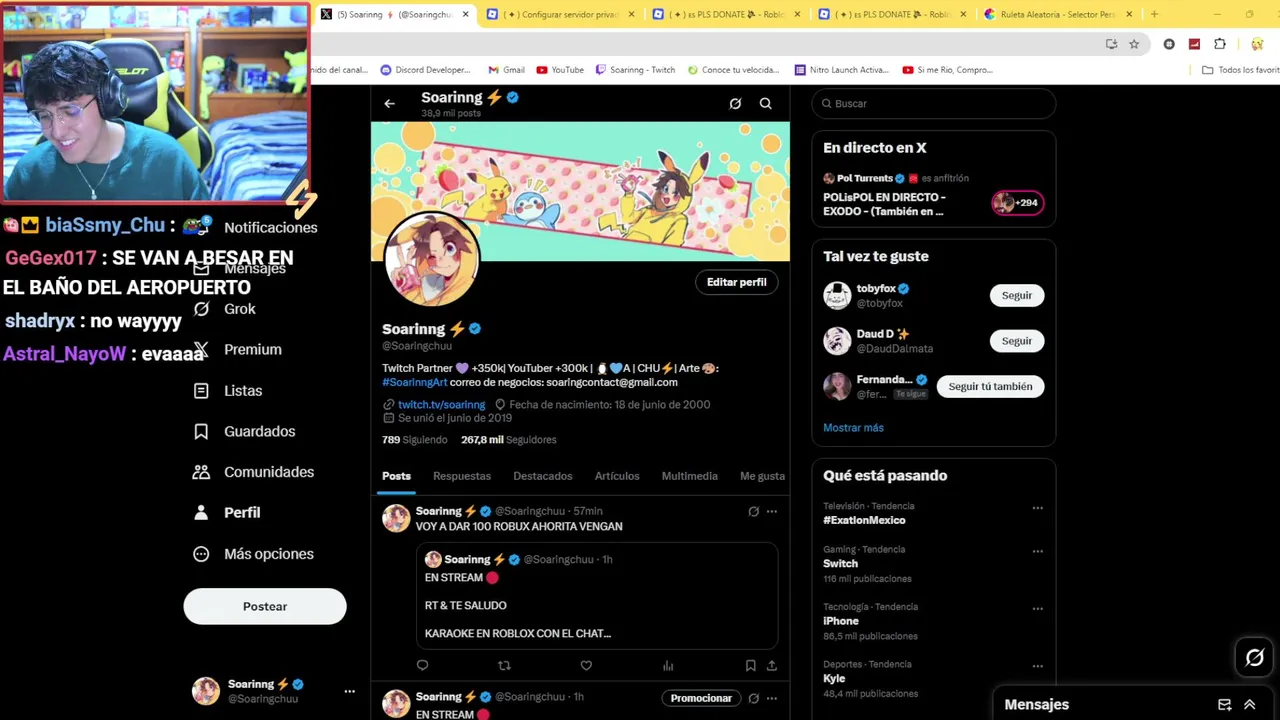The height and width of the screenshot is (720, 1280).
Task: Go back using the profile header arrow
Action: coord(389,103)
